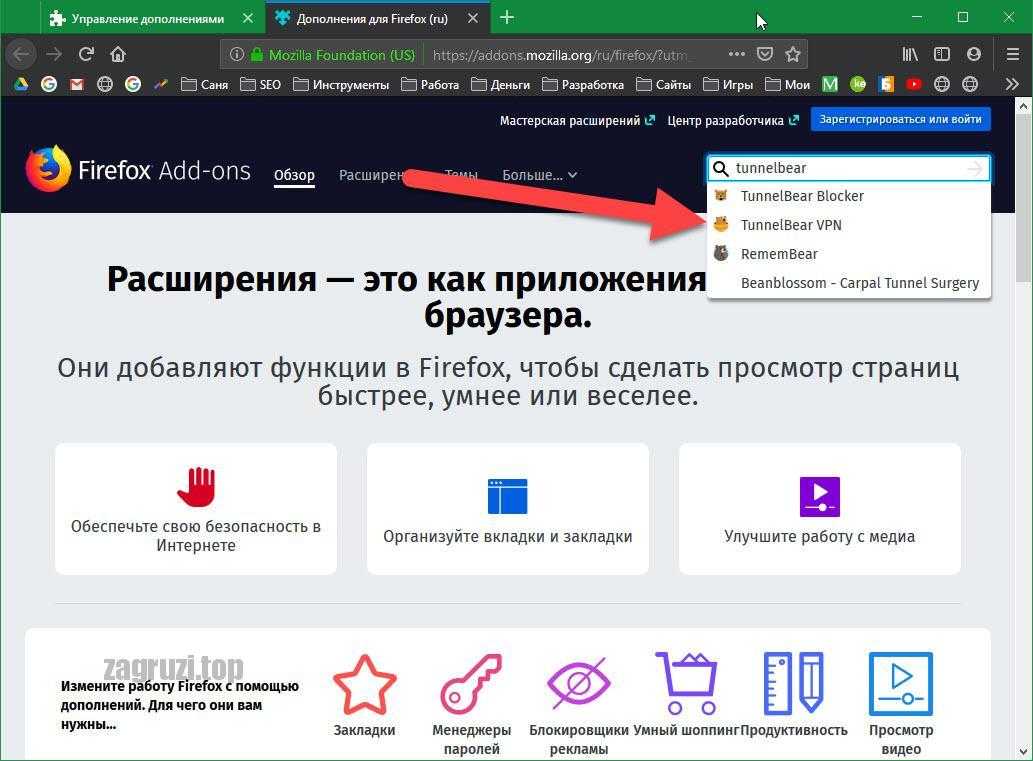This screenshot has height=761, width=1033.
Task: Open the purple media player icon
Action: tap(820, 497)
